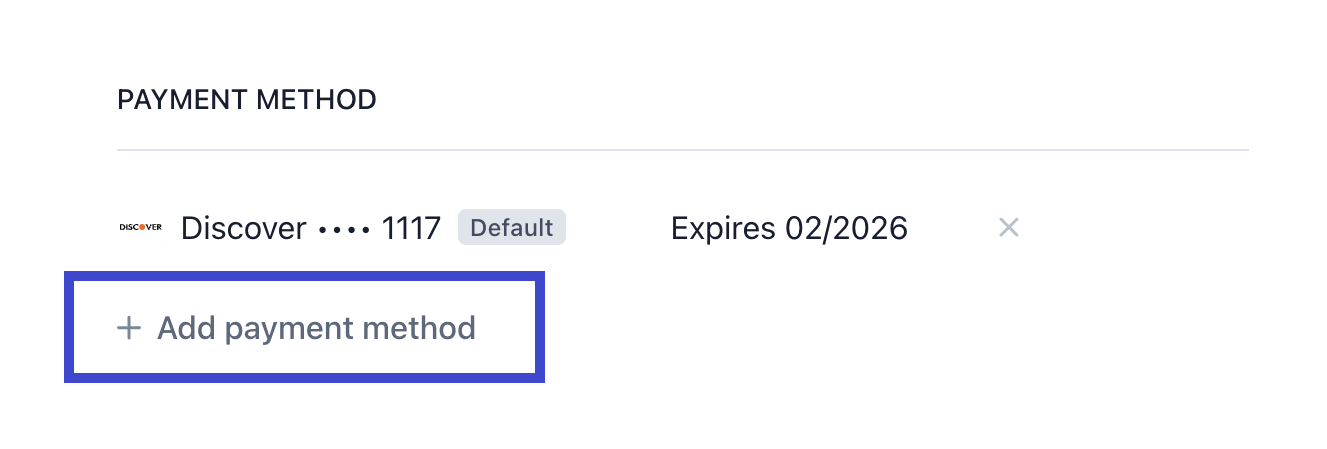Click the word Expires
Image resolution: width=1327 pixels, height=449 pixels.
coord(723,228)
